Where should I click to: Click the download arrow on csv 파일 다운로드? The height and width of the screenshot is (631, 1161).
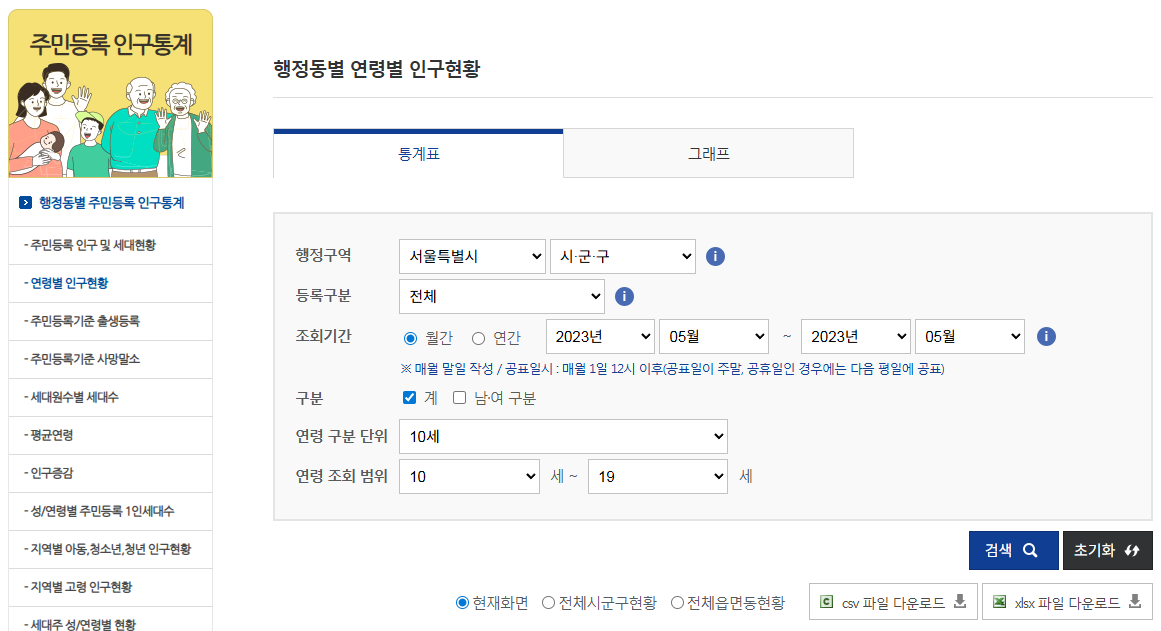coord(960,601)
